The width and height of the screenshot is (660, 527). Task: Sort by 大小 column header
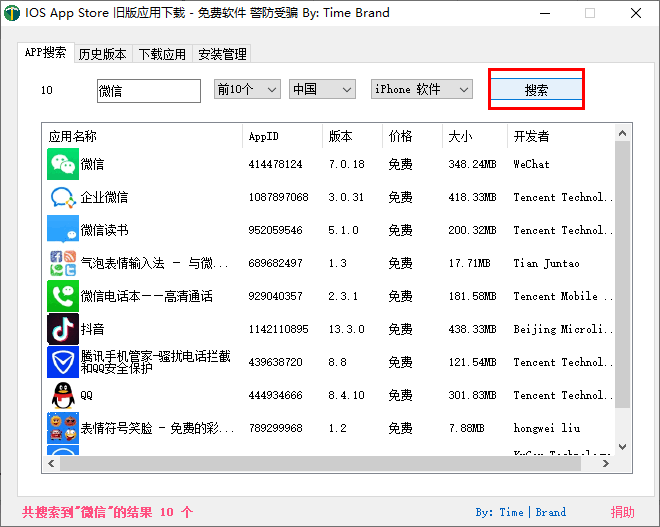(475, 136)
